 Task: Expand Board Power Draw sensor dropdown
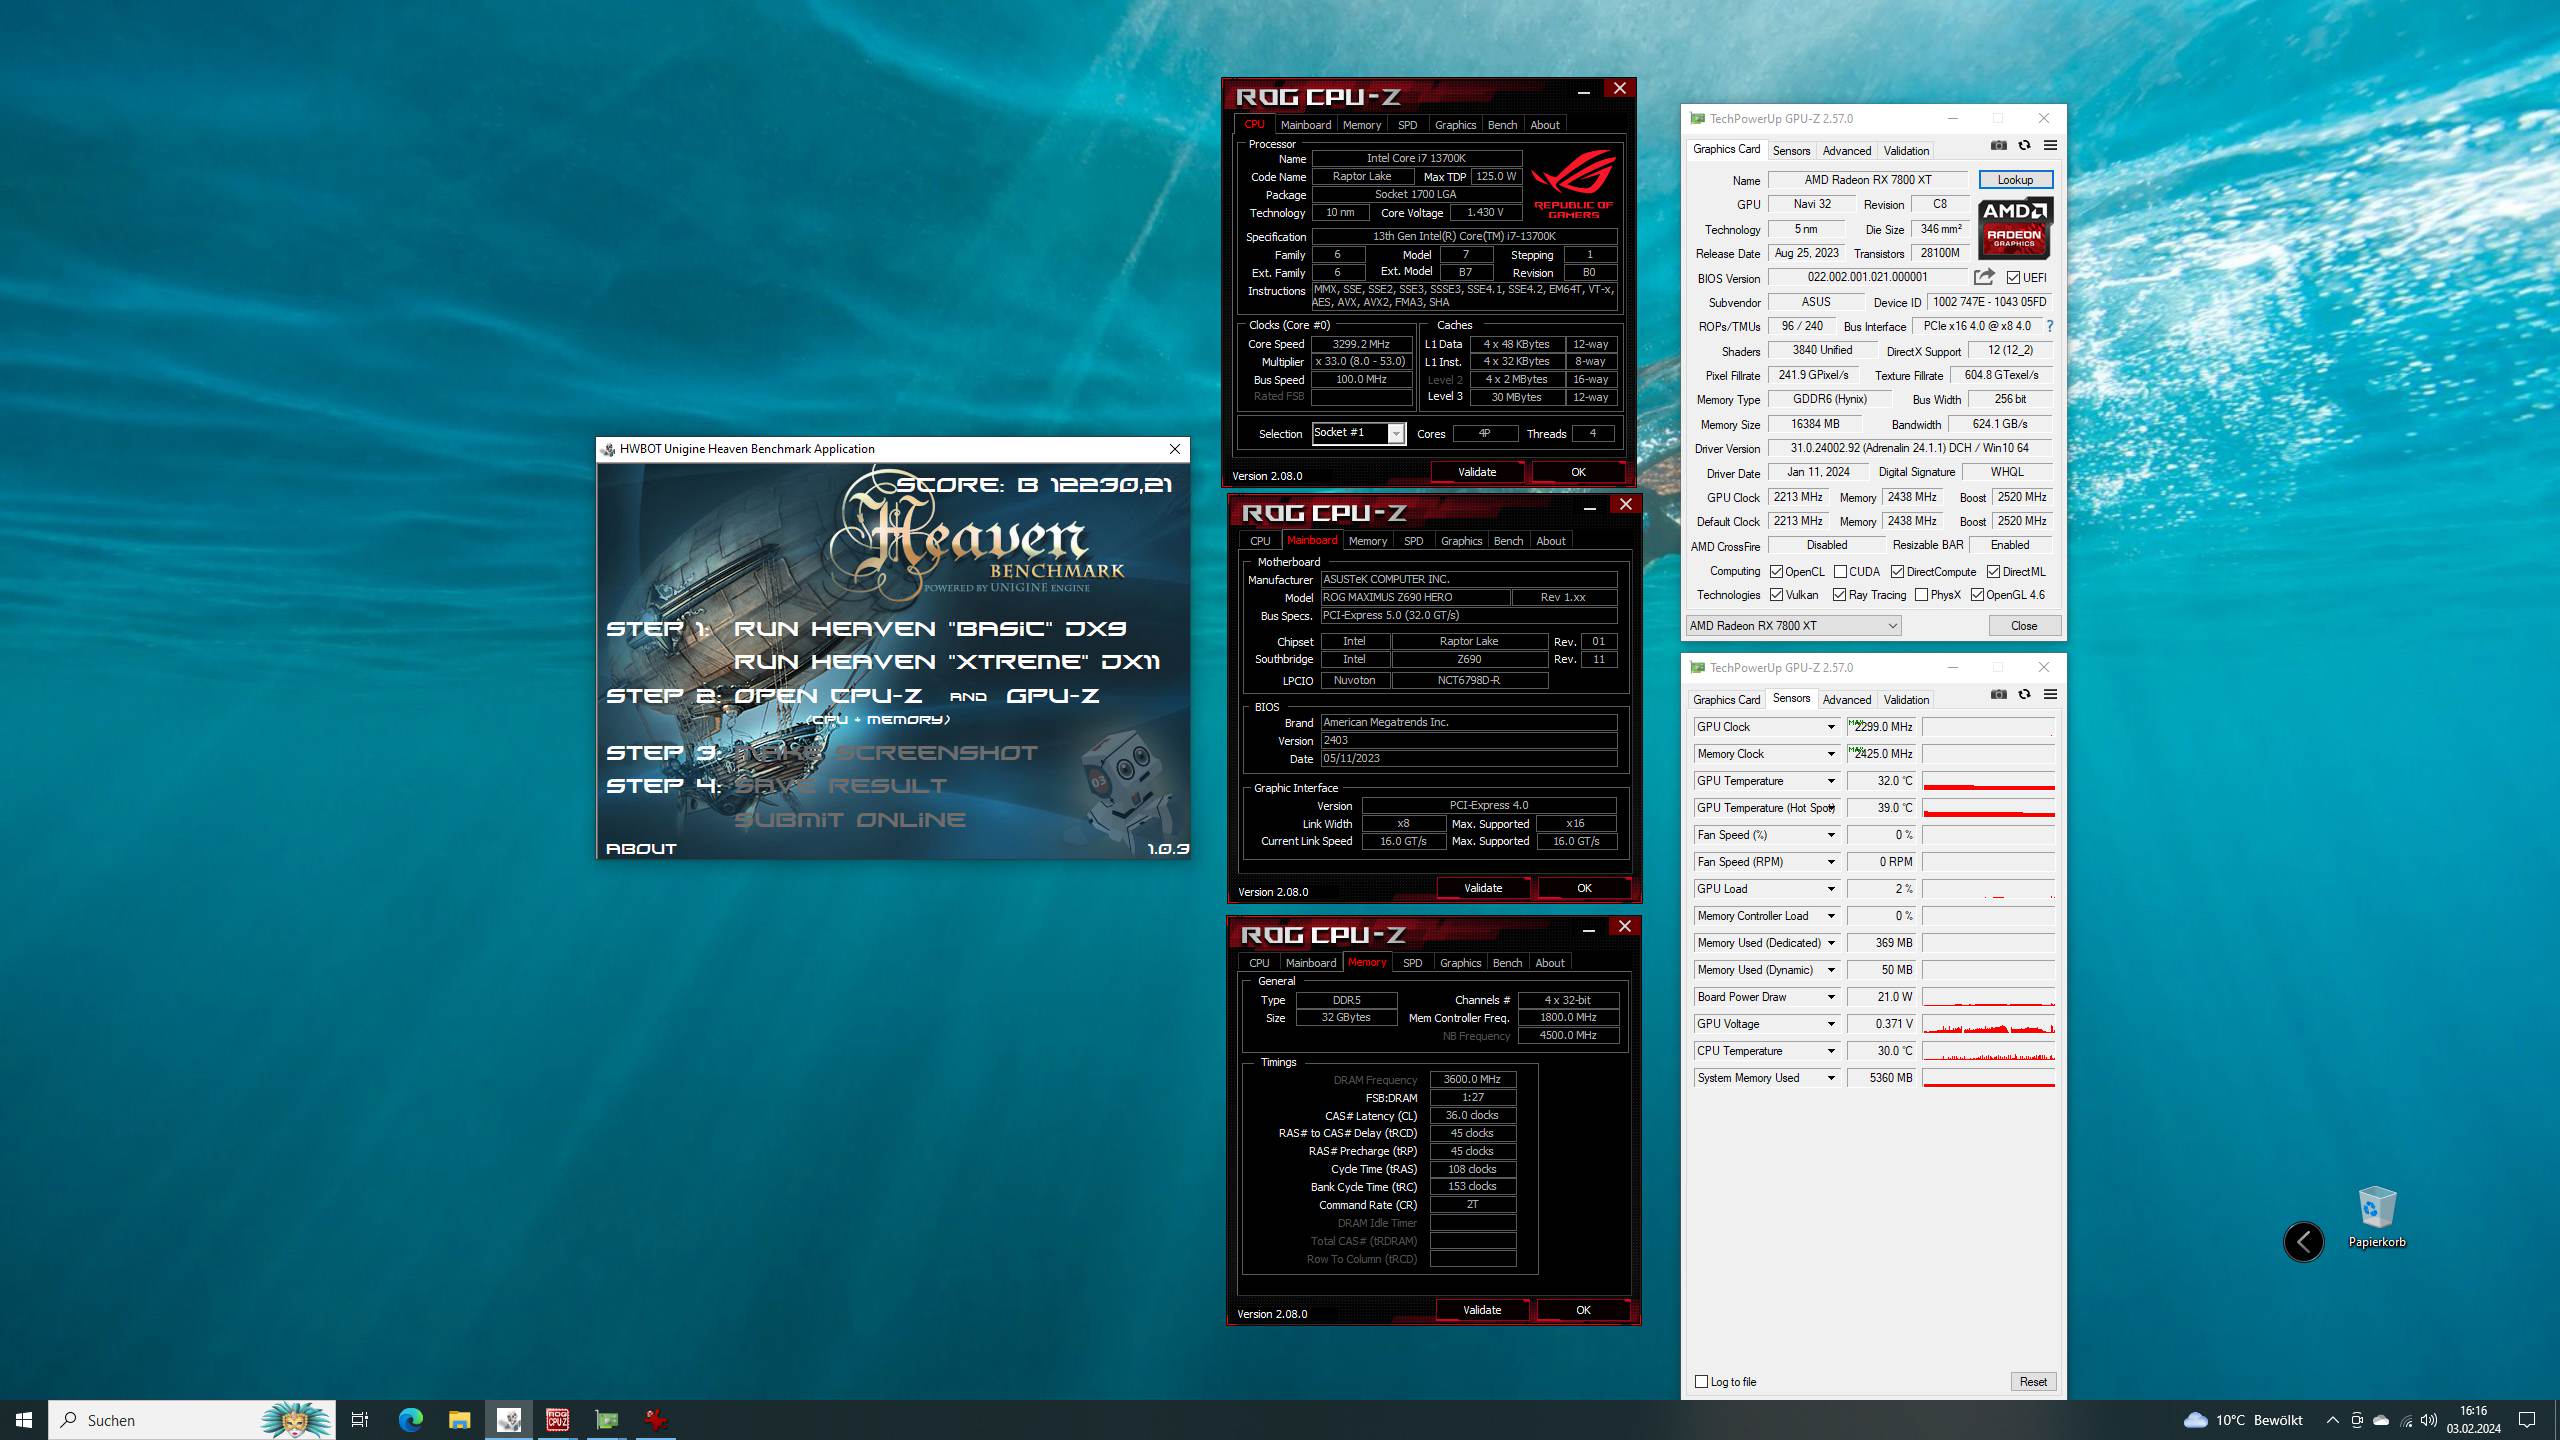[x=1831, y=997]
